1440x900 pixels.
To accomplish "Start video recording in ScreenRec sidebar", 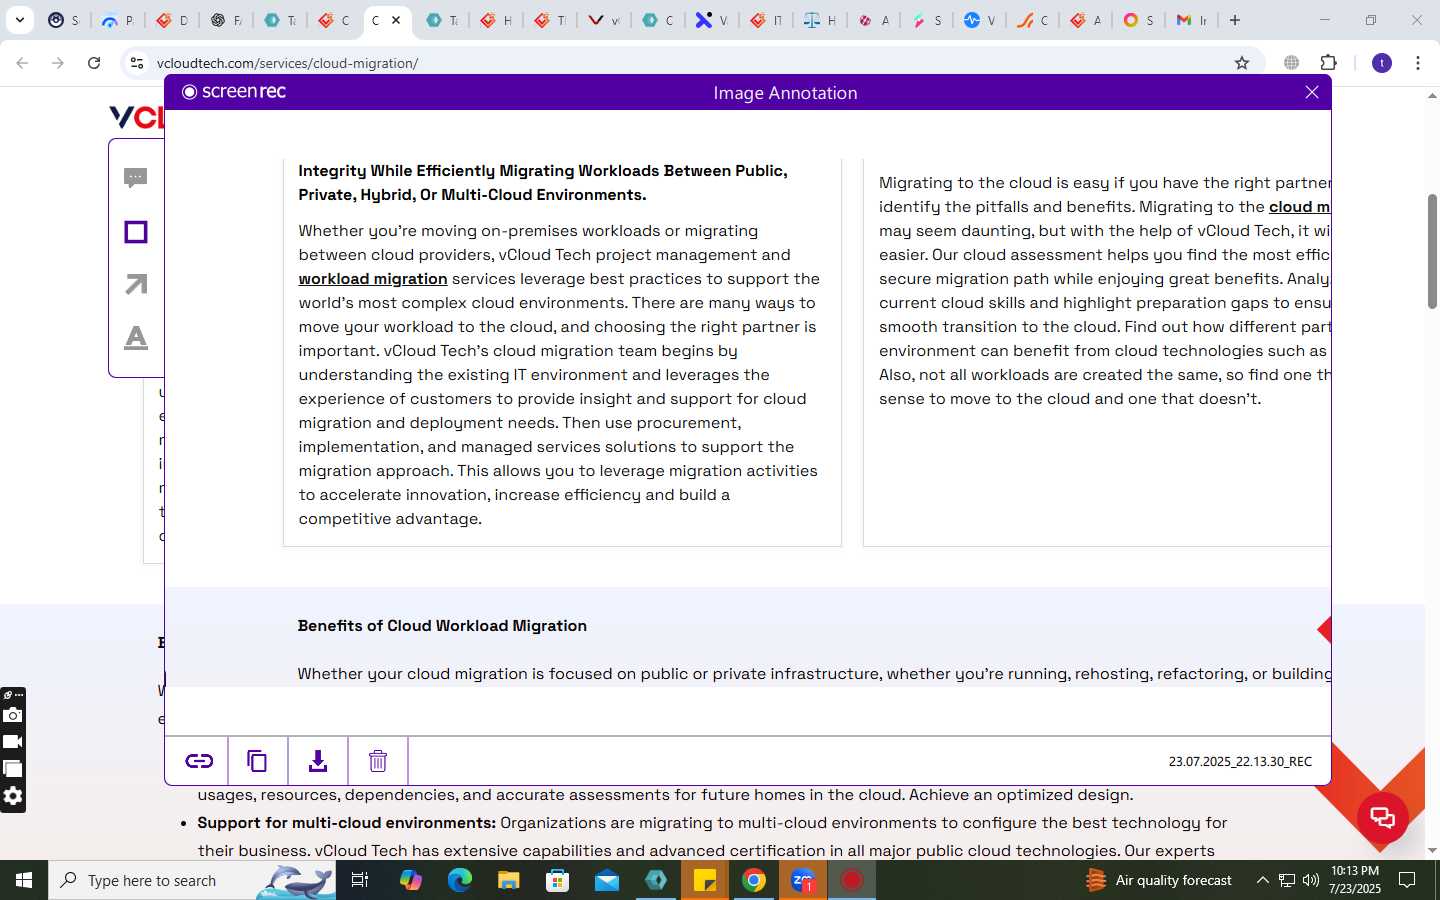I will pyautogui.click(x=13, y=742).
